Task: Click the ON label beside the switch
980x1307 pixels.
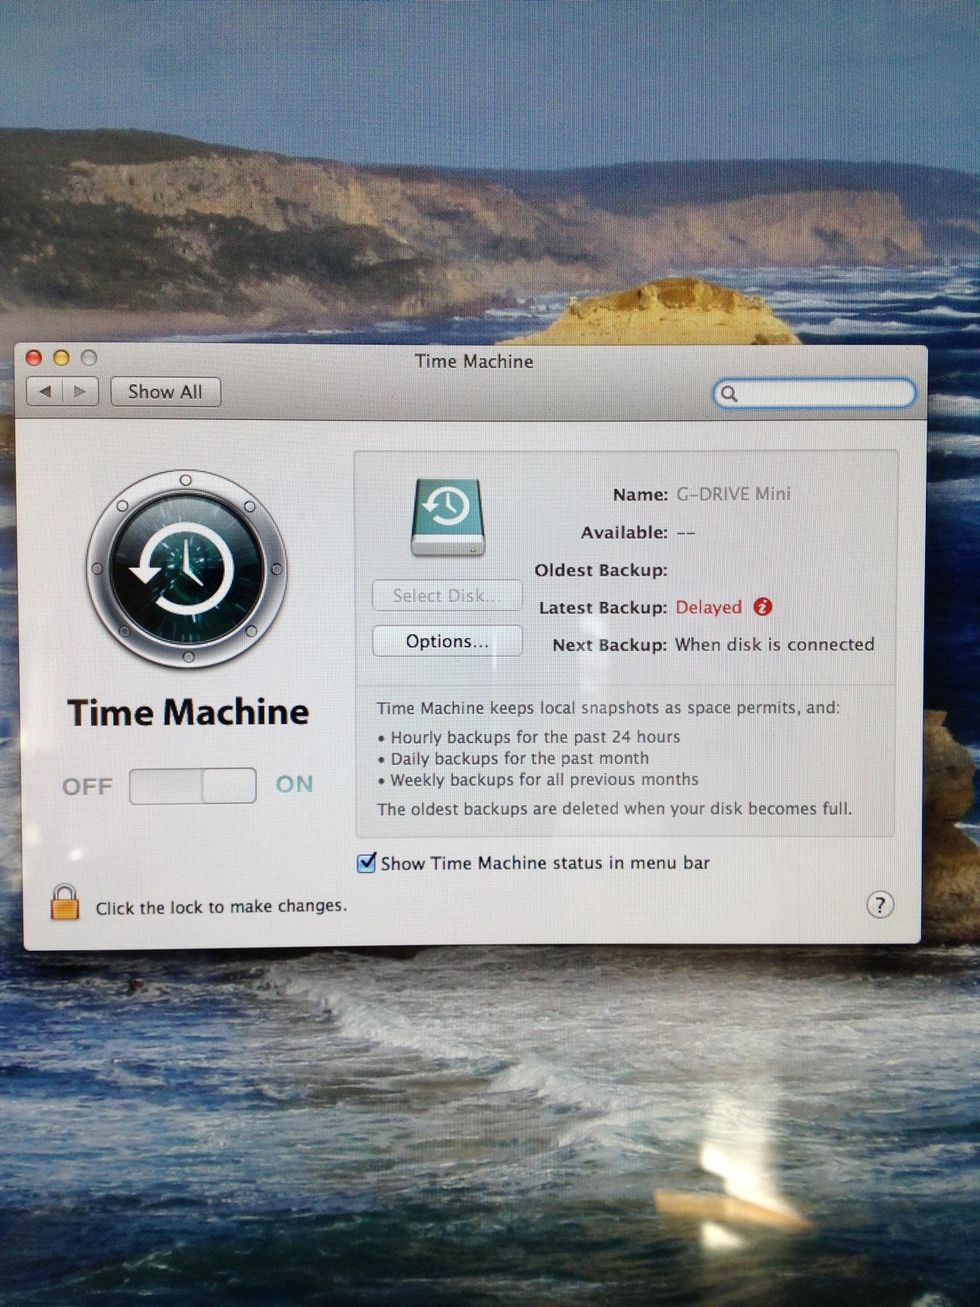Action: click(x=294, y=785)
